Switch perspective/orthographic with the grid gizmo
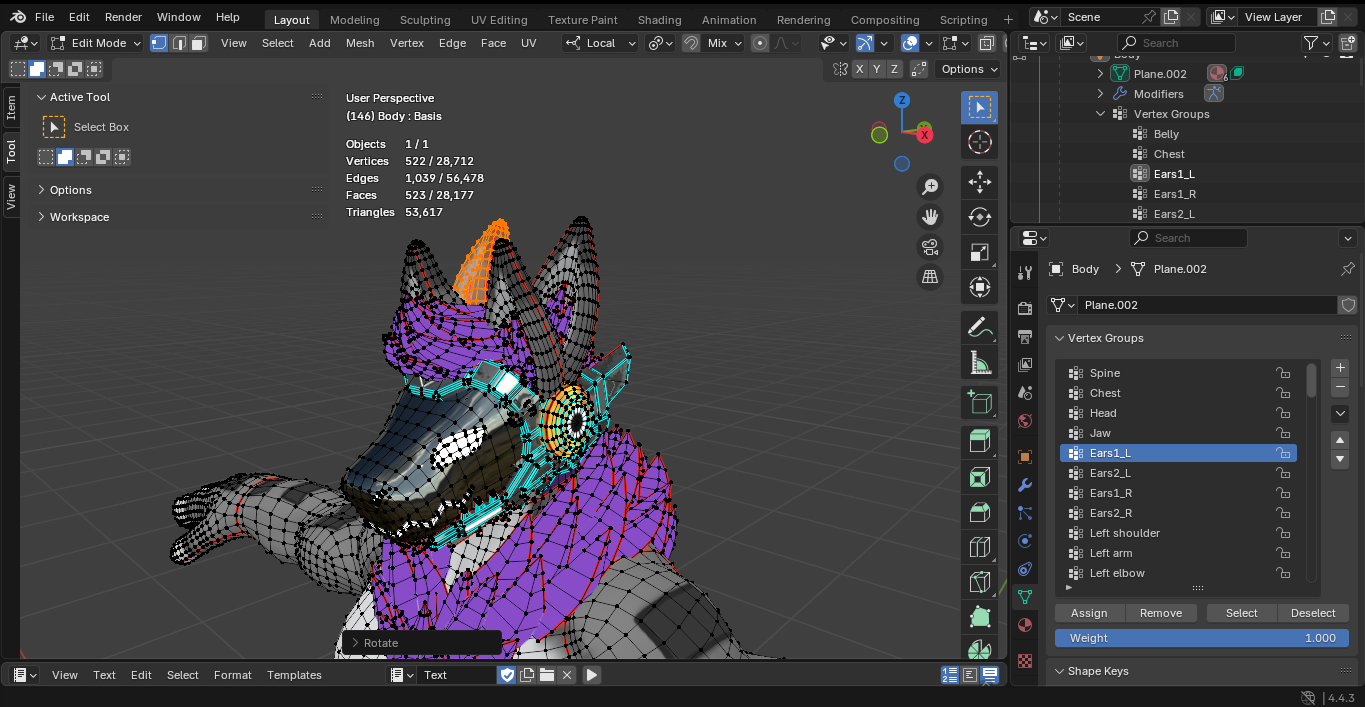This screenshot has width=1365, height=707. (930, 277)
